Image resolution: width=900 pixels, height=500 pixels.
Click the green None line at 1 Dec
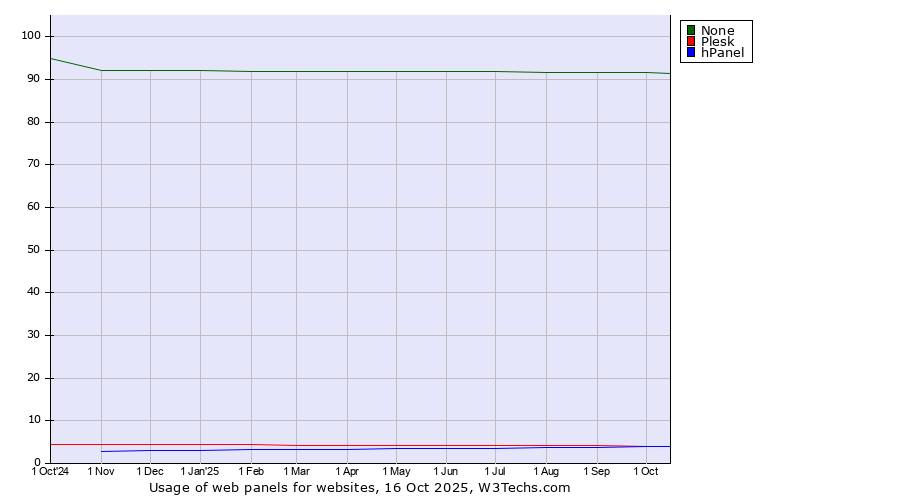(150, 70)
